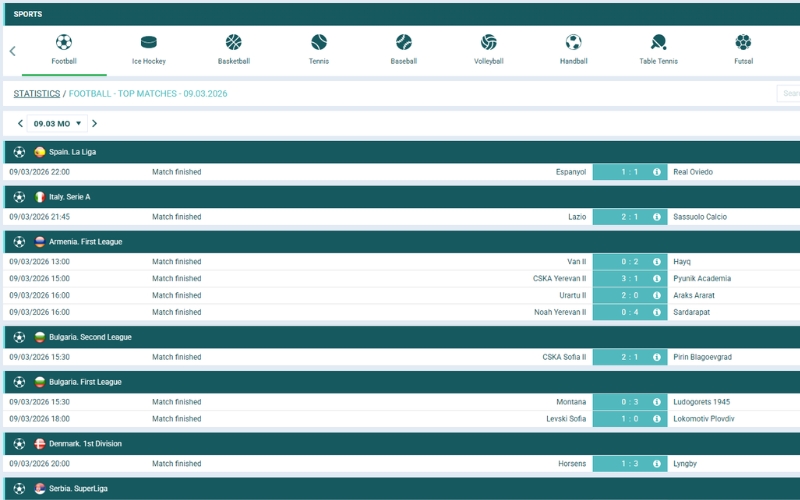
Task: Click the Araks Ararat team name
Action: click(694, 295)
